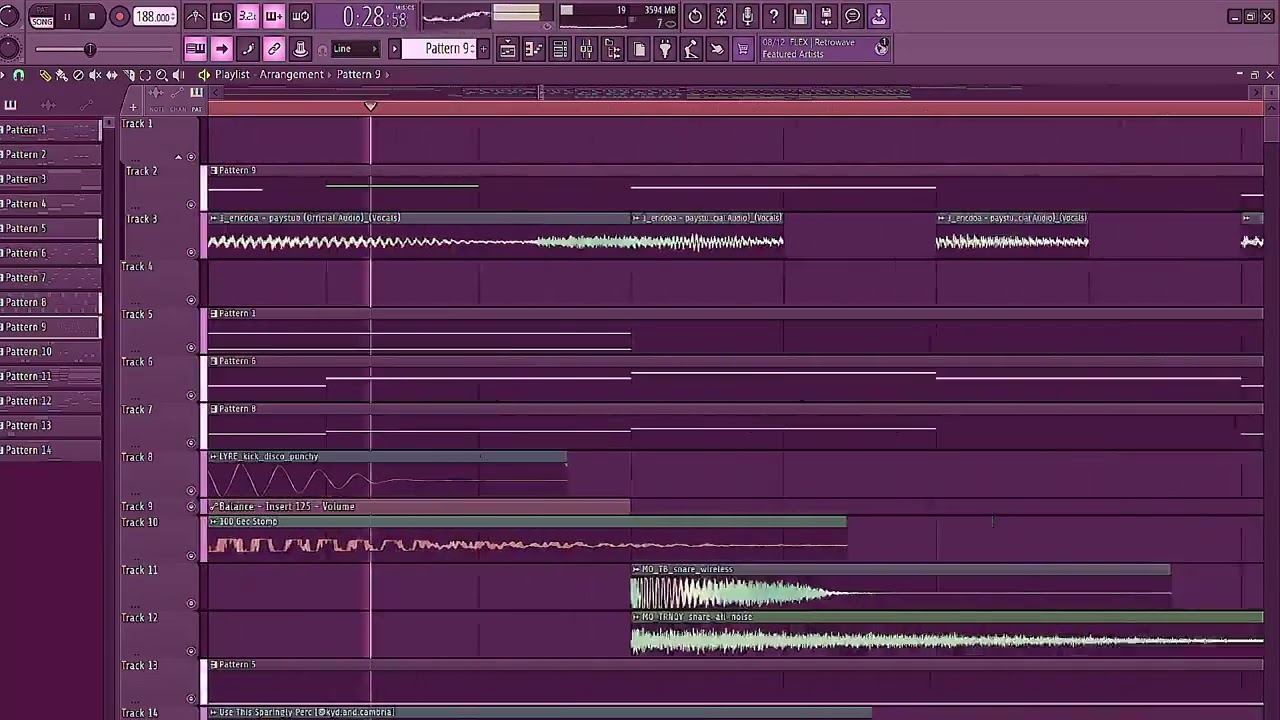The image size is (1280, 720).
Task: Select Pattern 14 in picker list
Action: tap(50, 450)
